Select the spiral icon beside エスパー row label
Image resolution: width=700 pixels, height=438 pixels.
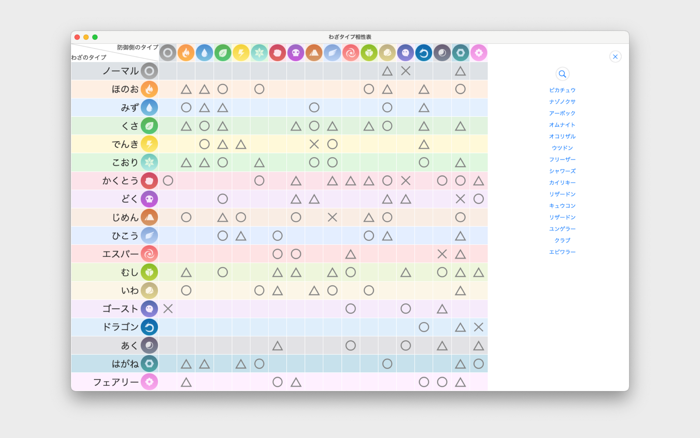click(150, 254)
